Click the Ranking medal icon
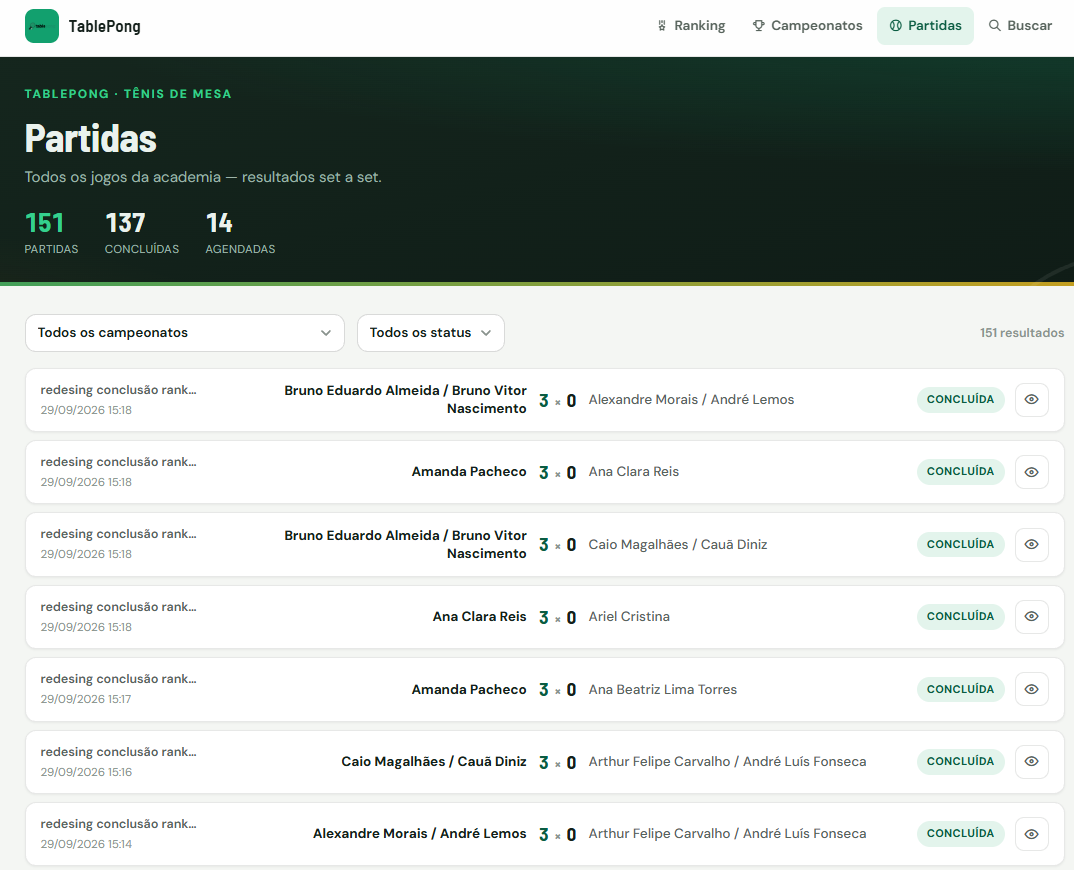This screenshot has height=870, width=1074. pyautogui.click(x=662, y=26)
